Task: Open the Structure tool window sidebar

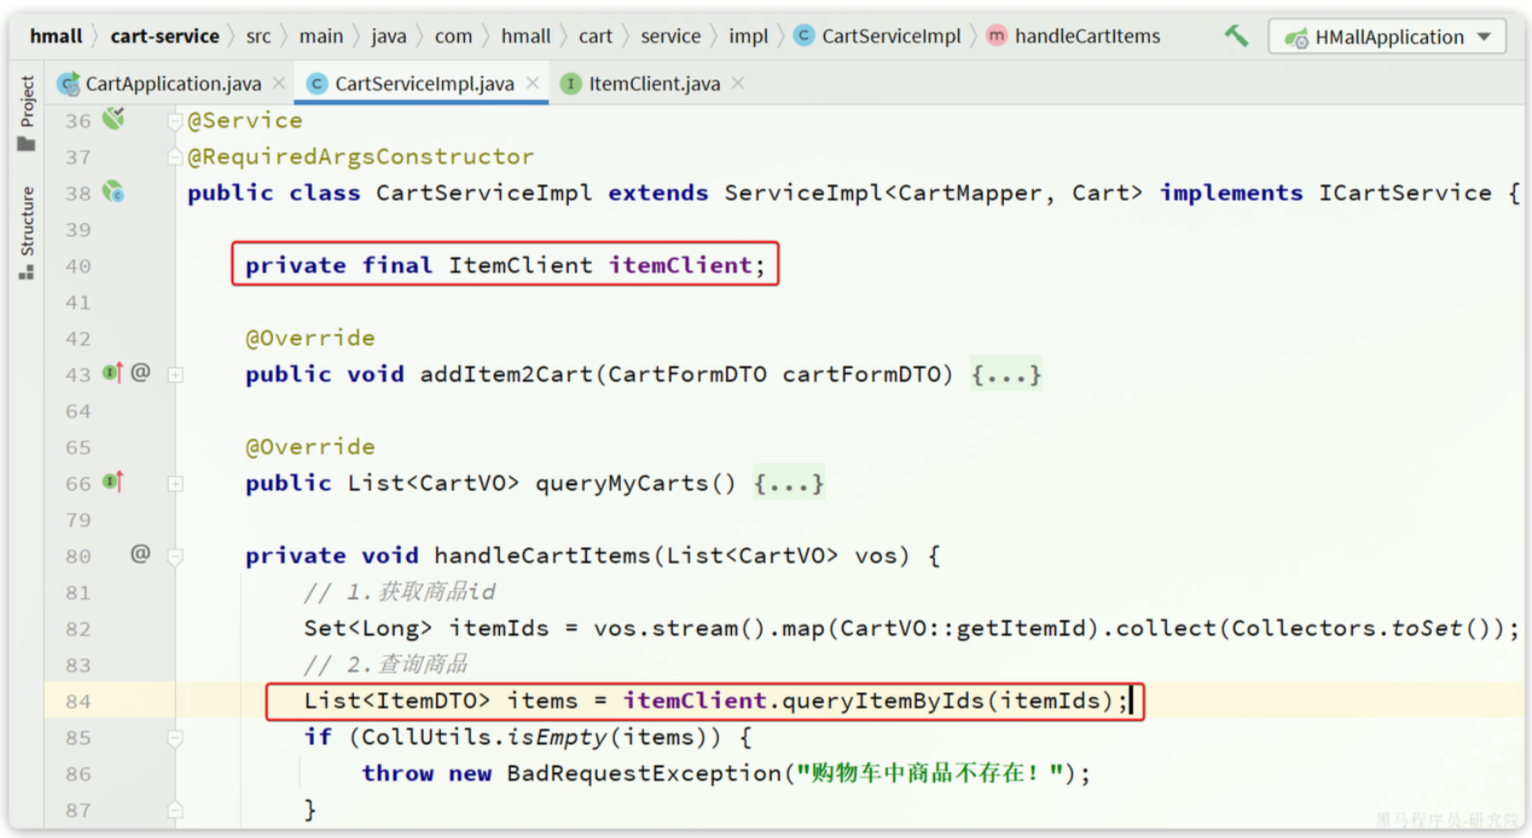Action: [x=27, y=232]
